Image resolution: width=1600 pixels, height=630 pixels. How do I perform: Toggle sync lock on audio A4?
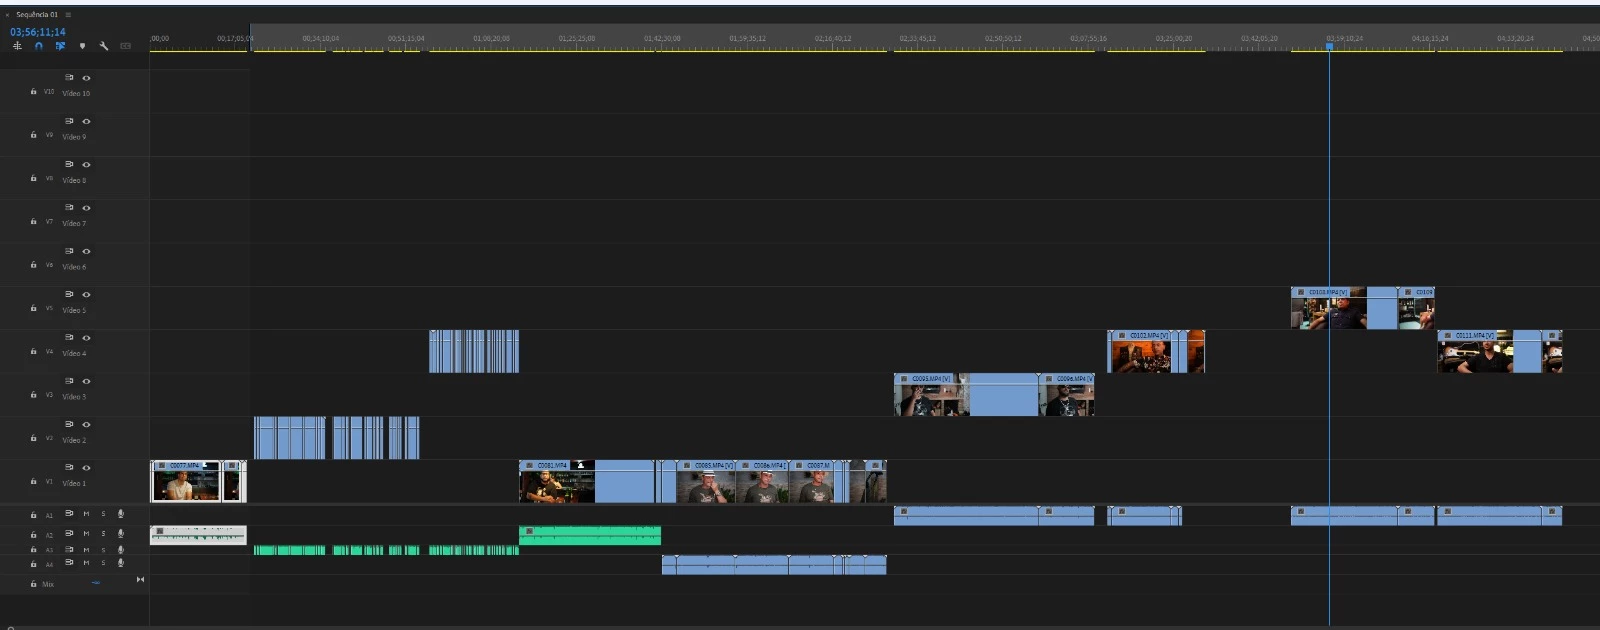69,563
